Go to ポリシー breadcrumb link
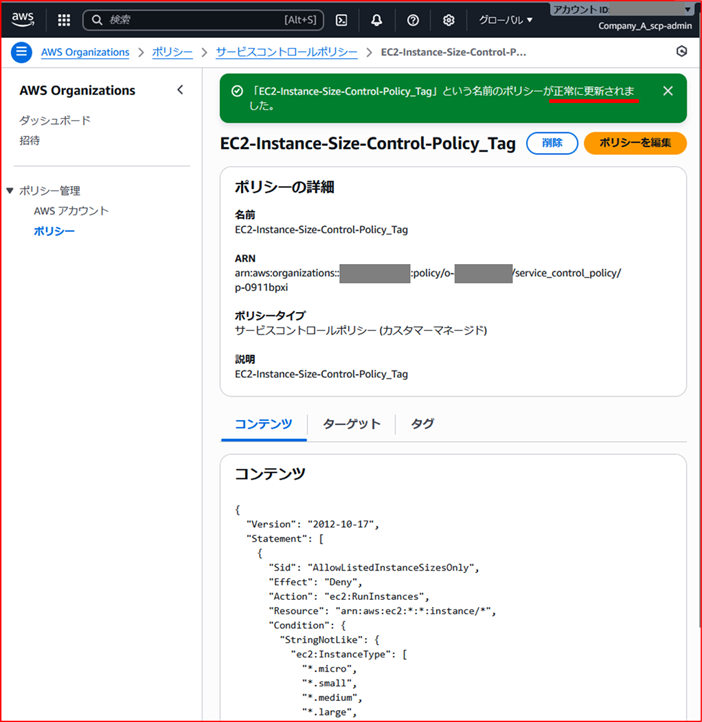 click(172, 52)
